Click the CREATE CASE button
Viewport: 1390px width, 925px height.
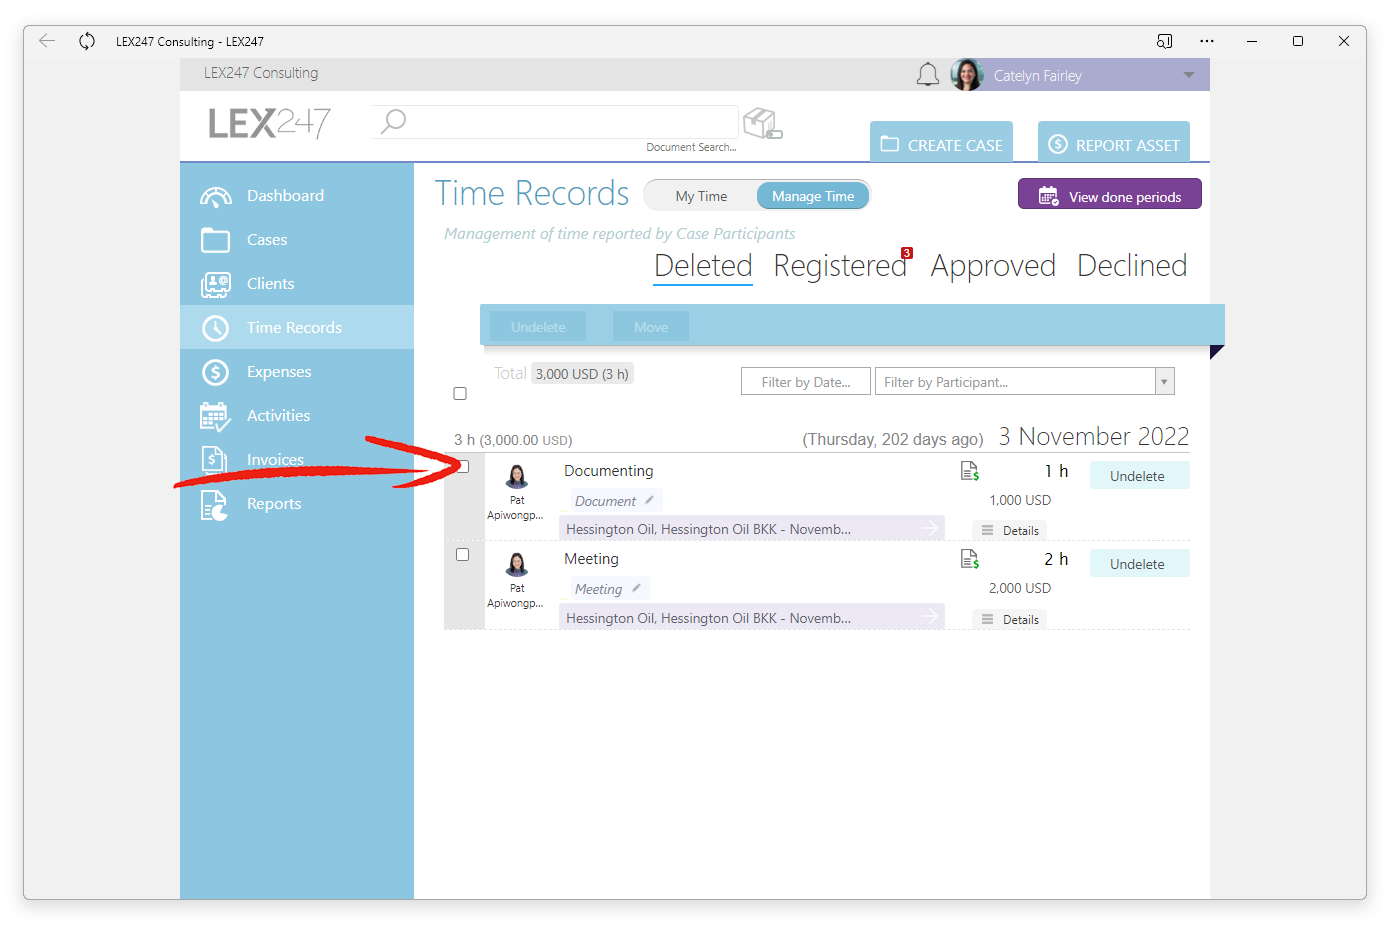tap(941, 142)
